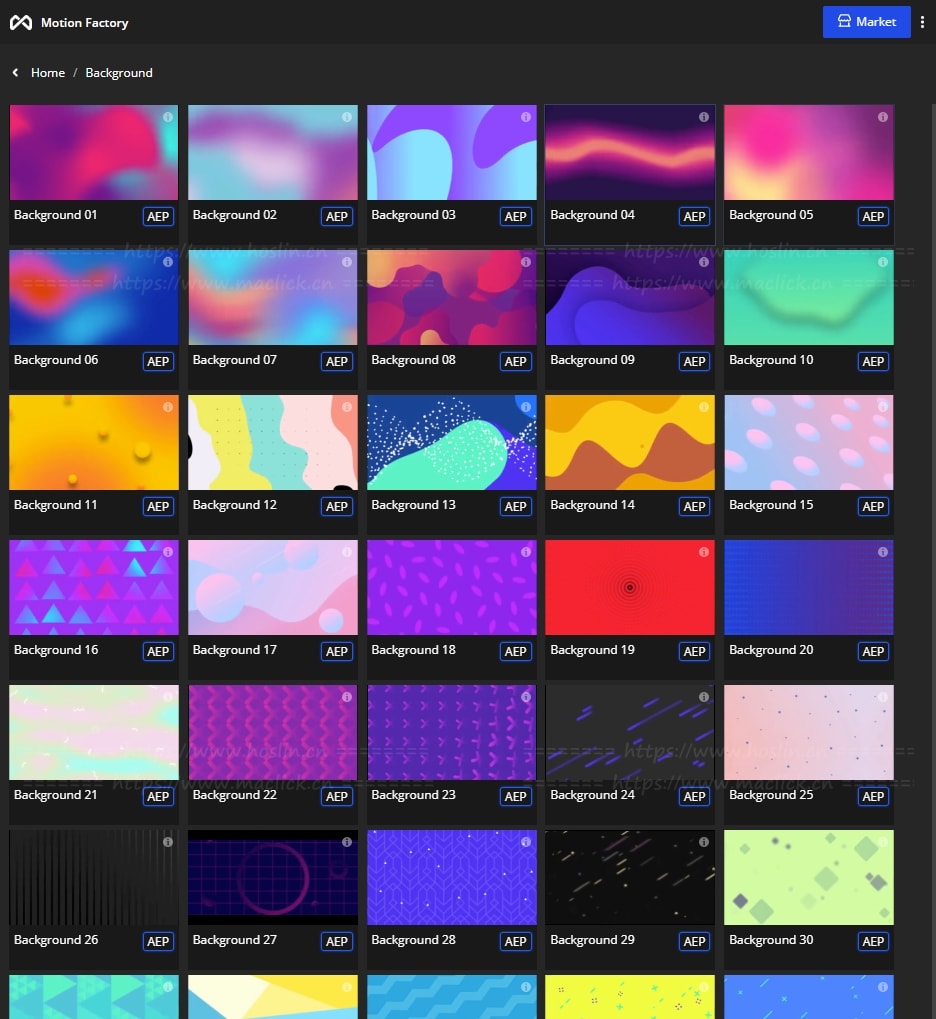This screenshot has height=1019, width=936.
Task: Click the 'Background 09' label
Action: tap(592, 360)
